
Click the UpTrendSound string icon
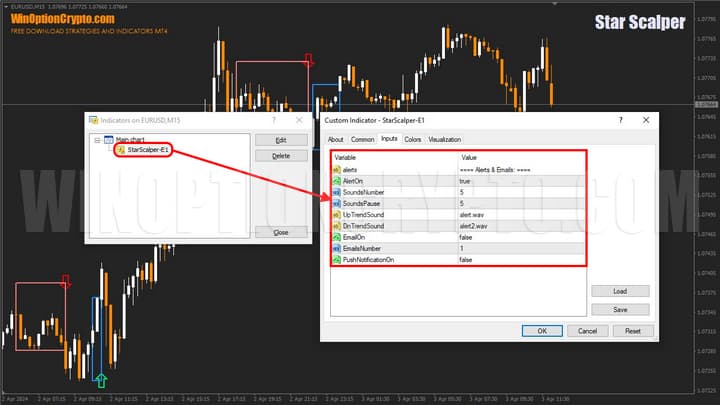337,215
